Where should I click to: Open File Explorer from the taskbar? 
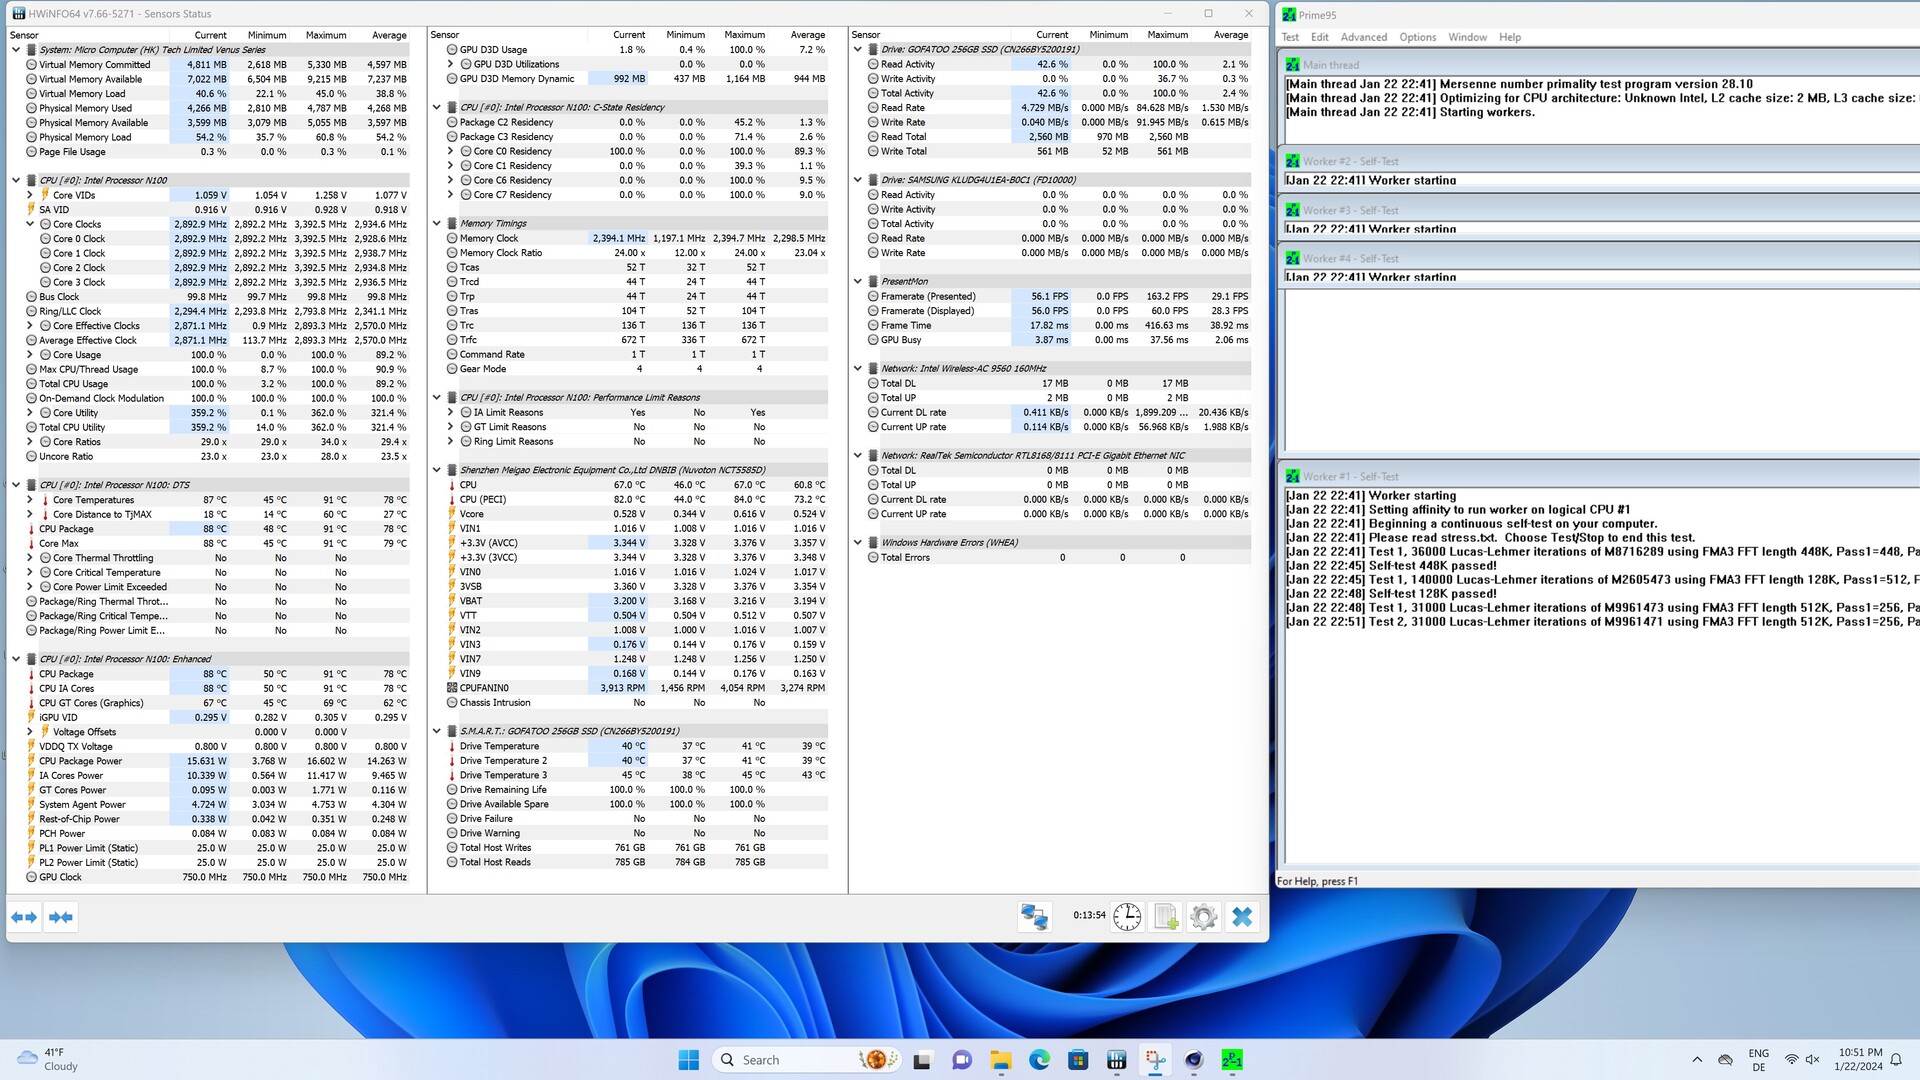(x=1000, y=1060)
